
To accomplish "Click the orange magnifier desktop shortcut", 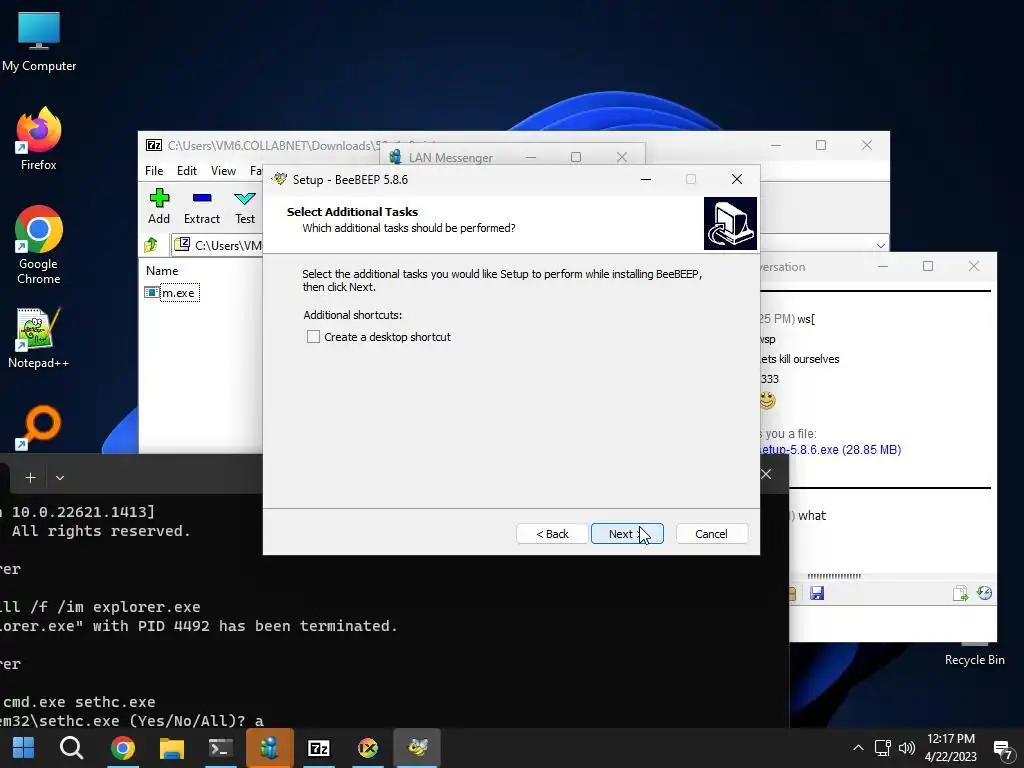I will tap(39, 428).
